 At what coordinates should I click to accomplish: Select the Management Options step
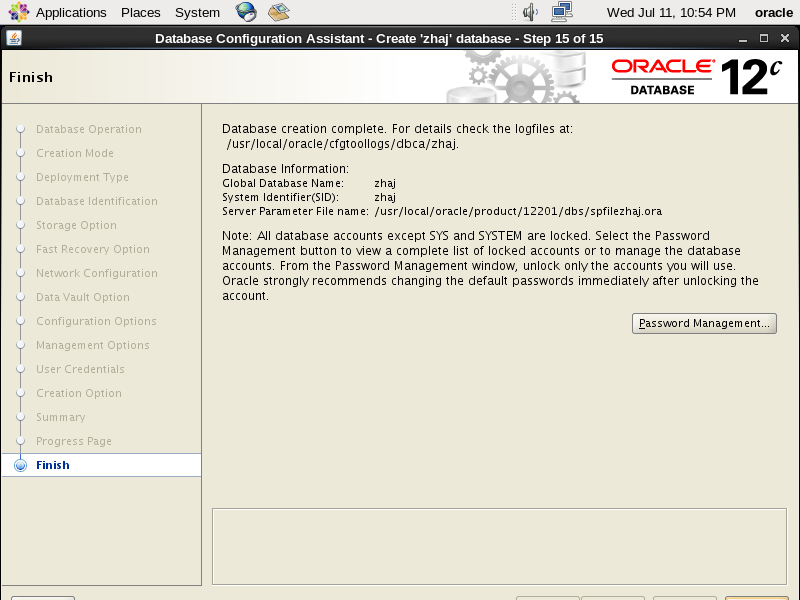click(x=92, y=345)
